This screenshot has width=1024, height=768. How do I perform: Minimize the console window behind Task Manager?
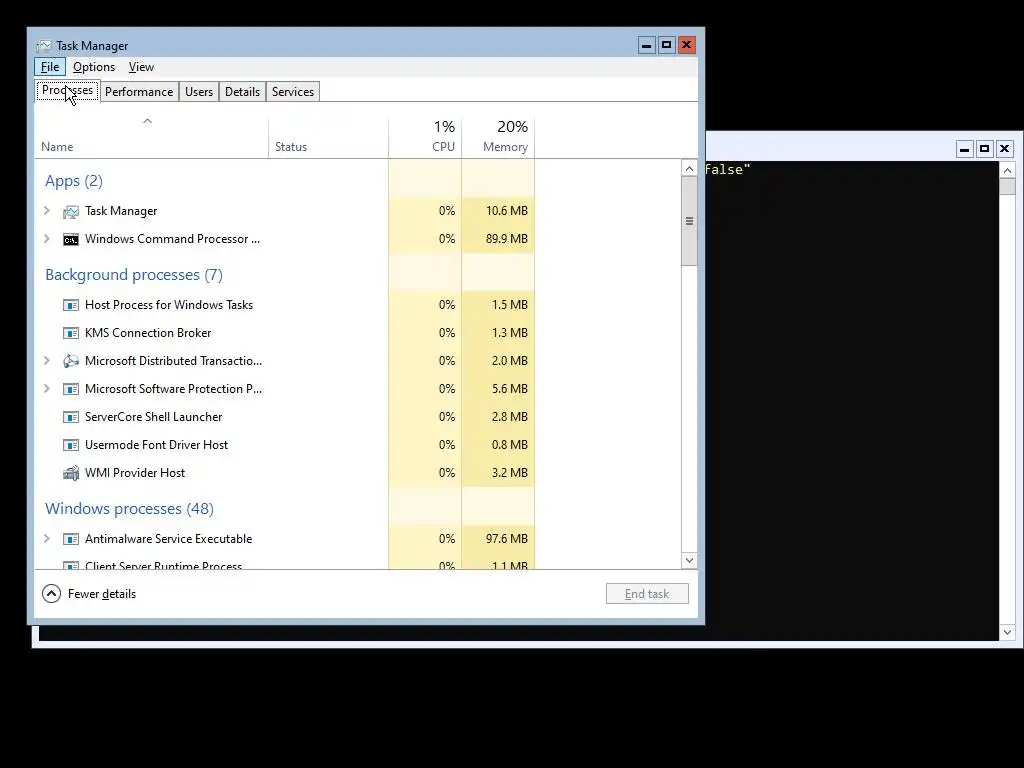click(965, 149)
